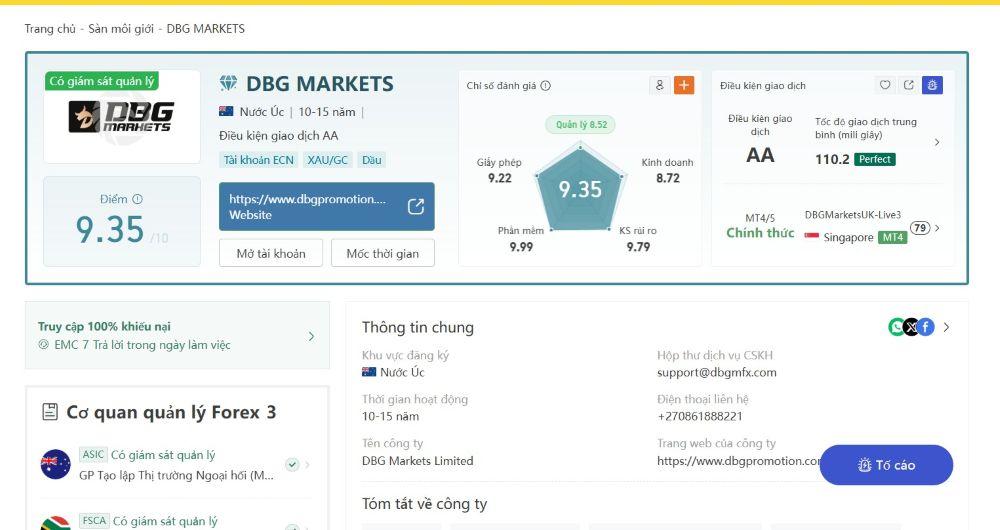1000x530 pixels.
Task: Click the Australian flag next to Nước Úc header
Action: pyautogui.click(x=226, y=112)
